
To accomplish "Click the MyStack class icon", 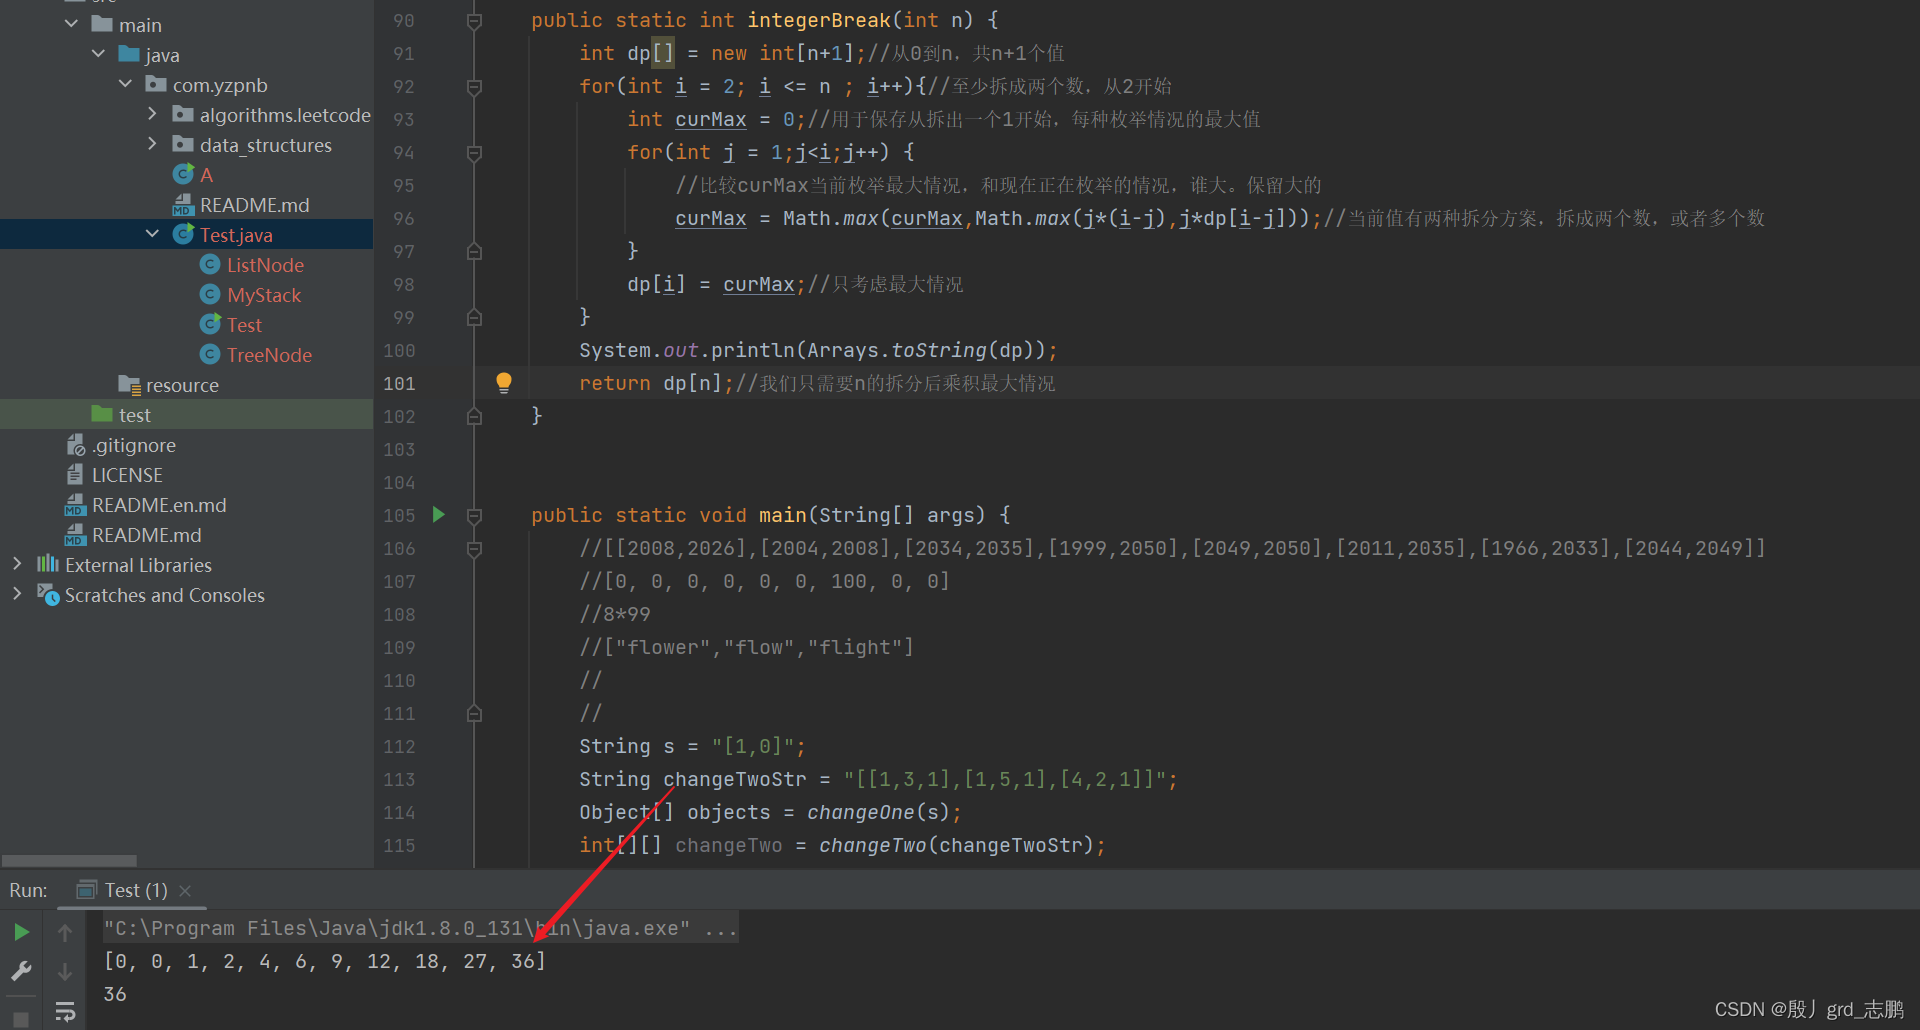I will click(210, 294).
